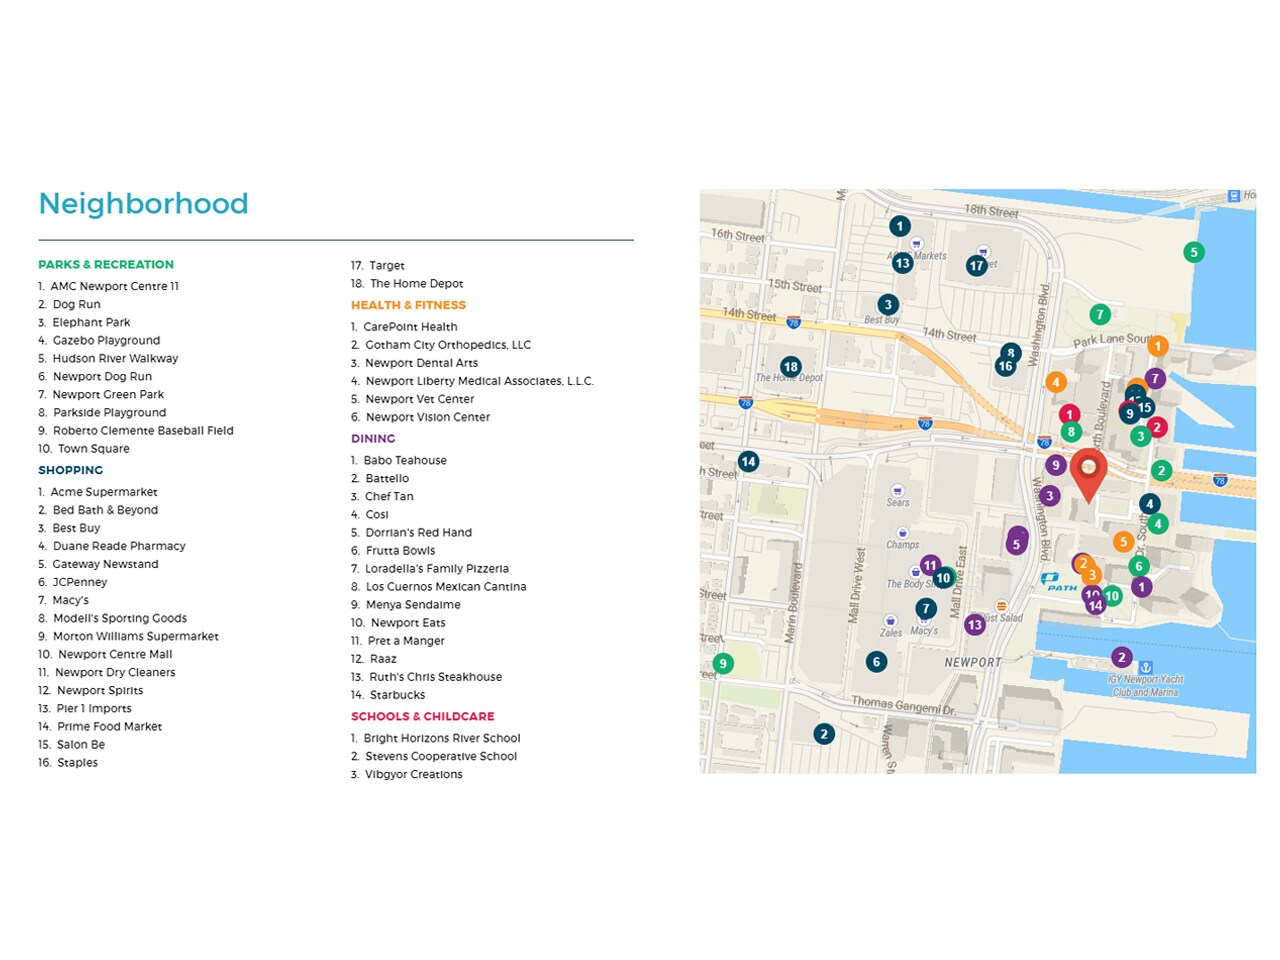The image size is (1280, 960).
Task: Click the SCHOOLS & CHILDCARE heading
Action: [422, 717]
